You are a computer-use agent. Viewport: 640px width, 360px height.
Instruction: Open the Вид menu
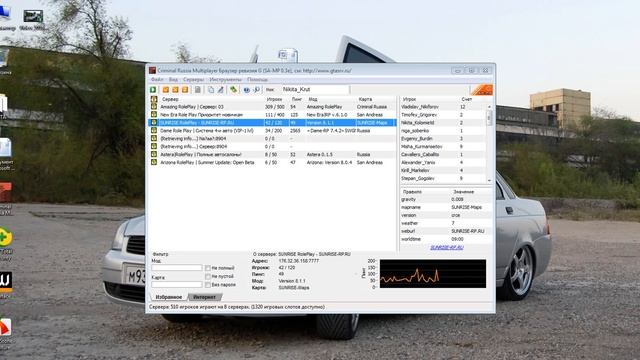click(173, 80)
